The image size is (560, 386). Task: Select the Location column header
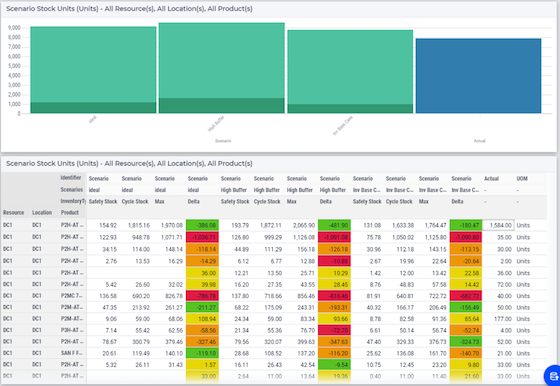(x=42, y=213)
